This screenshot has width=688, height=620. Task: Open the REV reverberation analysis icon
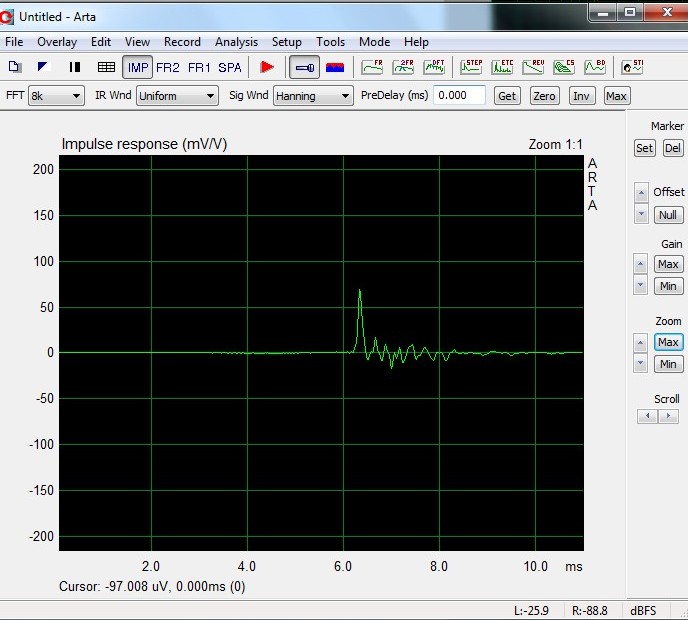click(533, 67)
